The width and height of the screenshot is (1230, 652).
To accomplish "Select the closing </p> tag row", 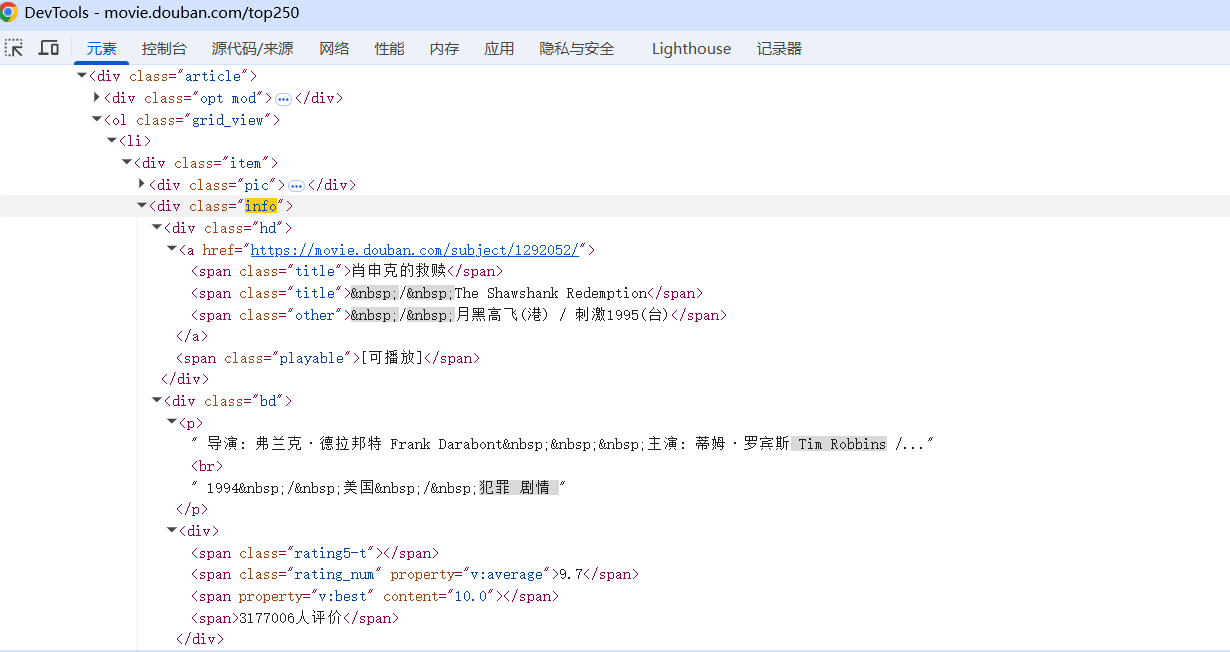I will pos(192,510).
